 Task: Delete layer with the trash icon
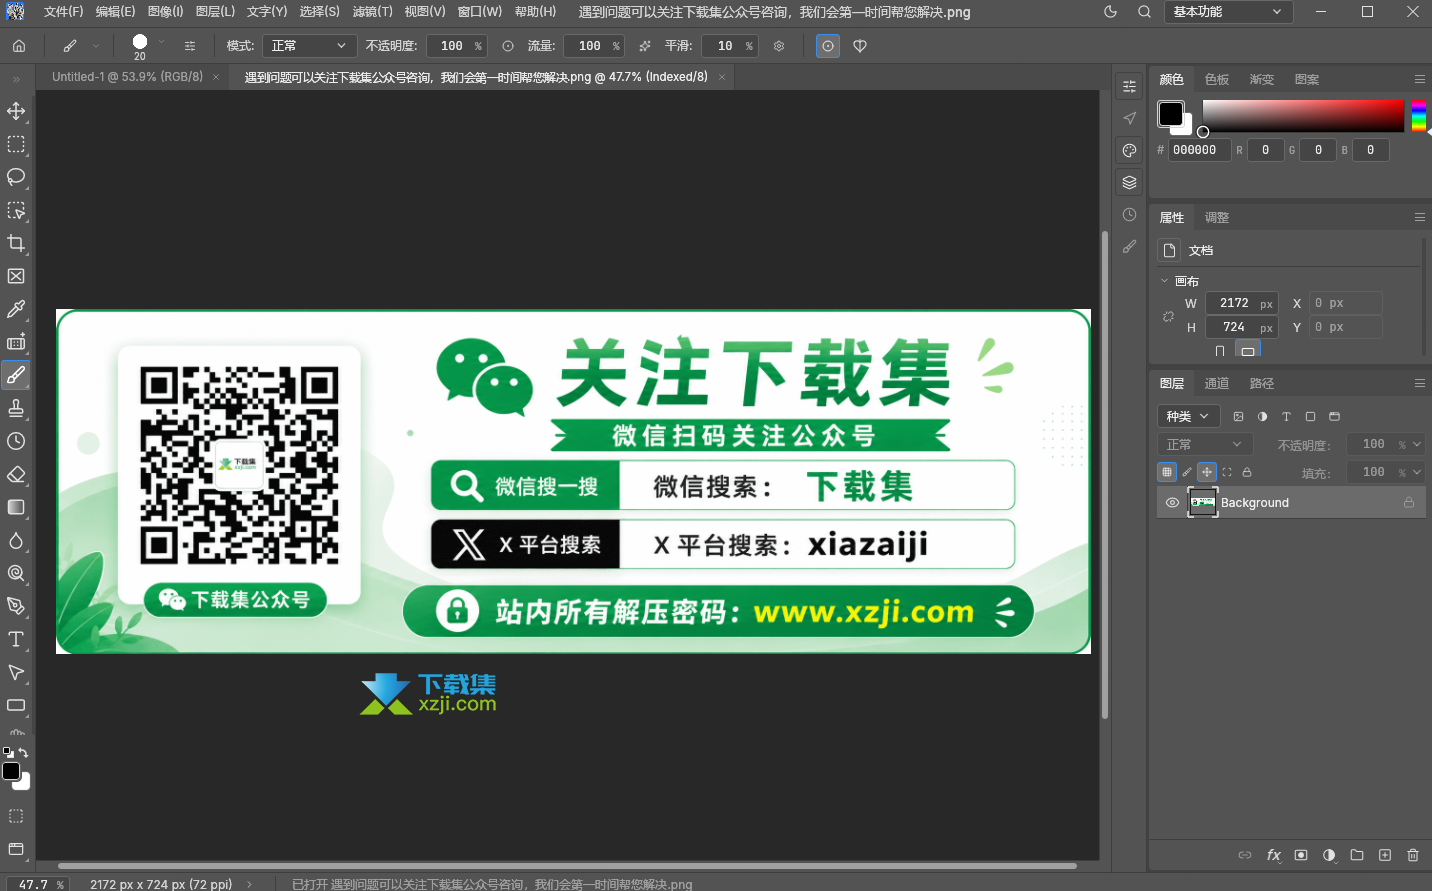[x=1413, y=855]
